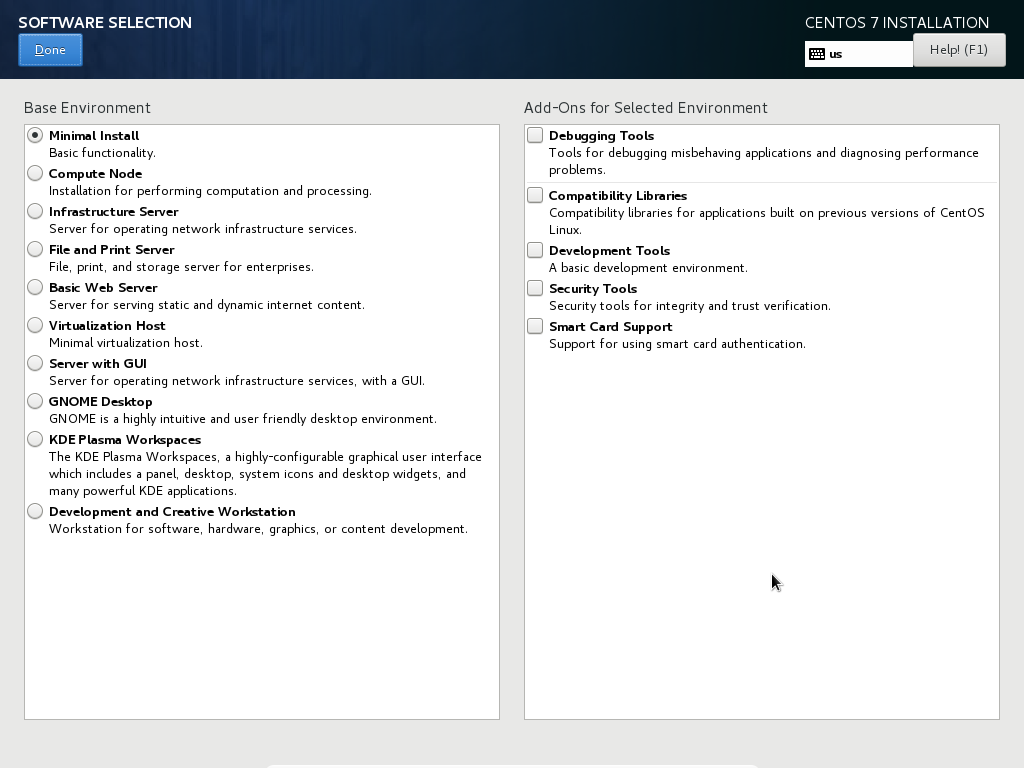The image size is (1024, 768).
Task: Click the Done button
Action: (50, 50)
